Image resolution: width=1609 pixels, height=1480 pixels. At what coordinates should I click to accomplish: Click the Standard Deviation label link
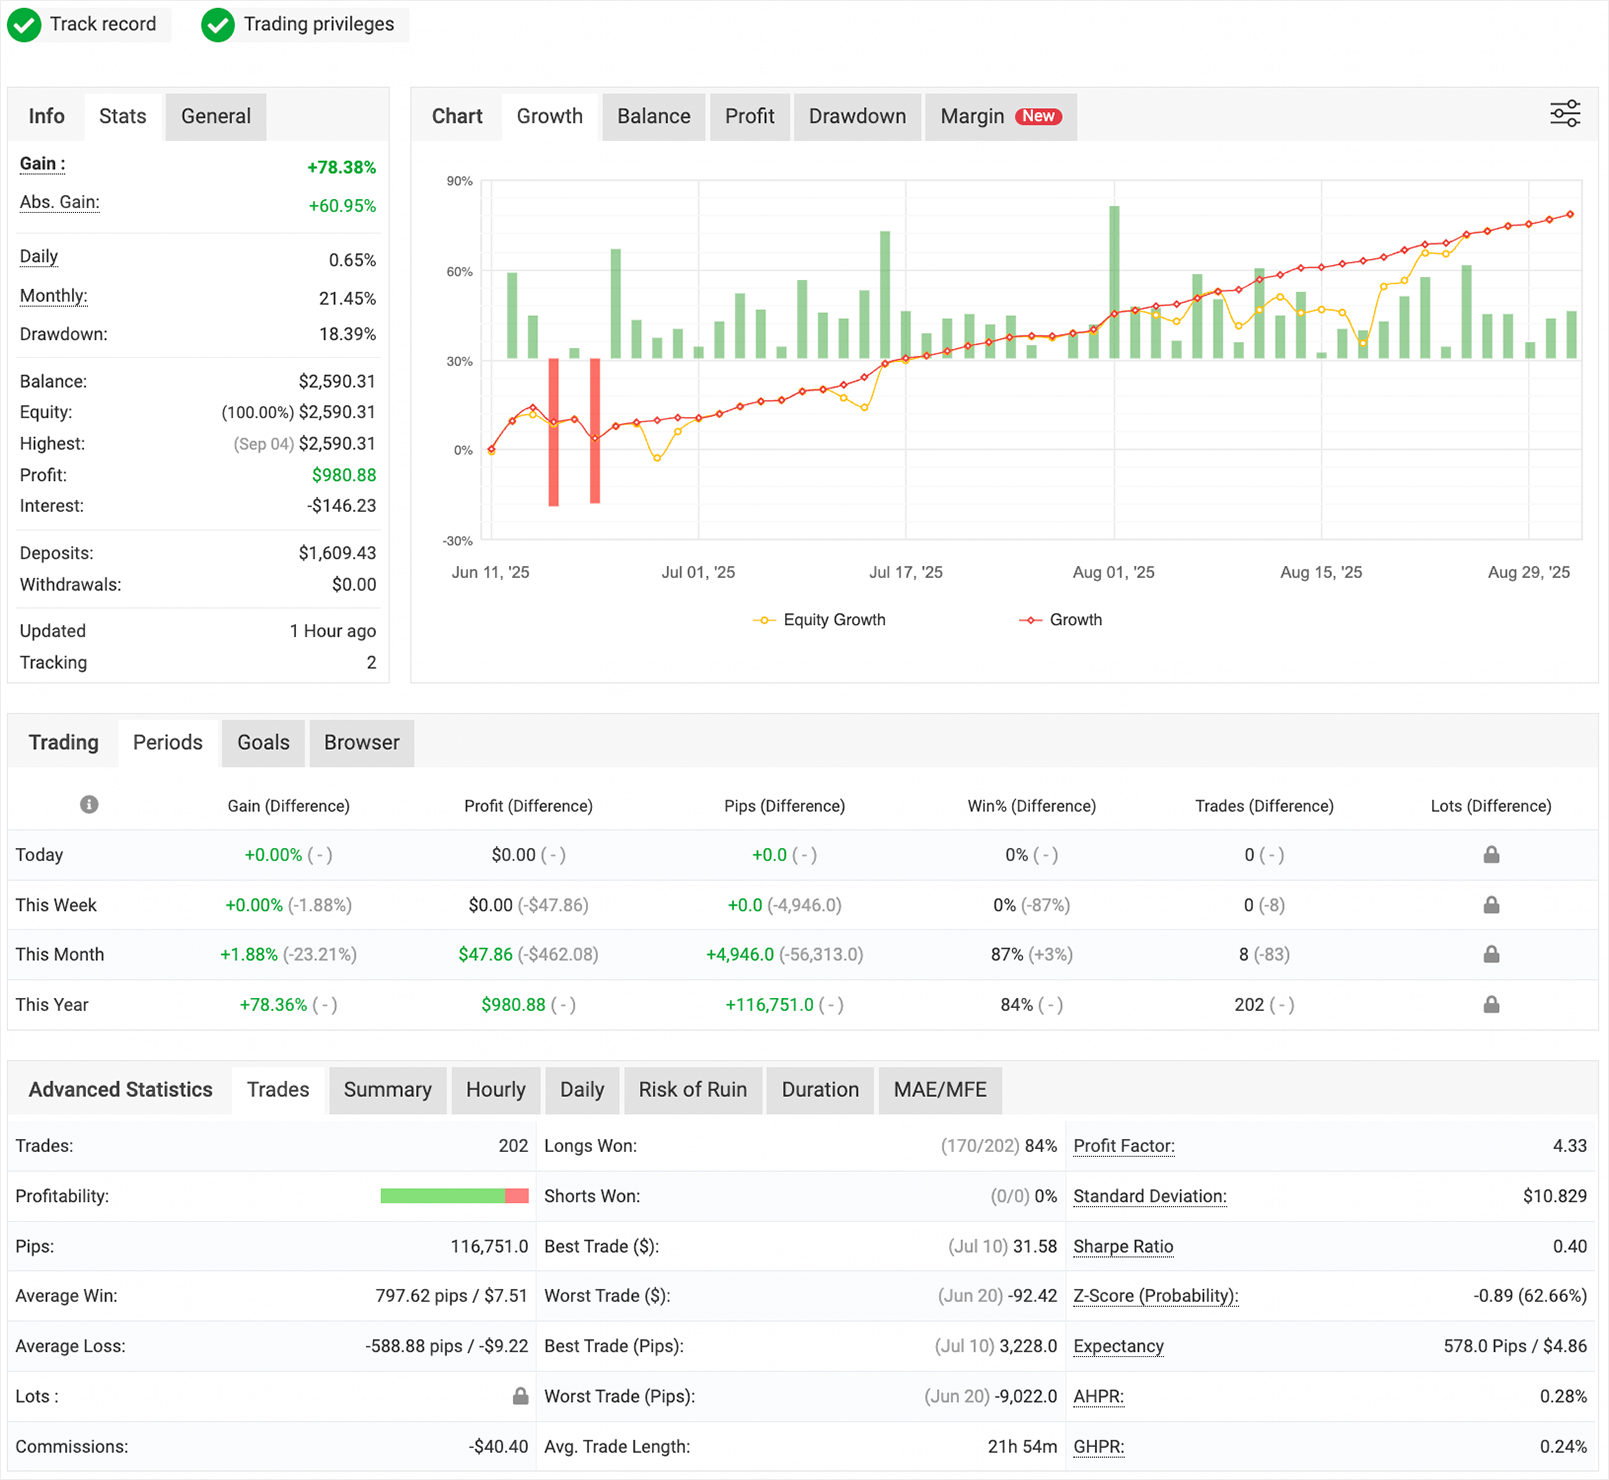1150,1196
